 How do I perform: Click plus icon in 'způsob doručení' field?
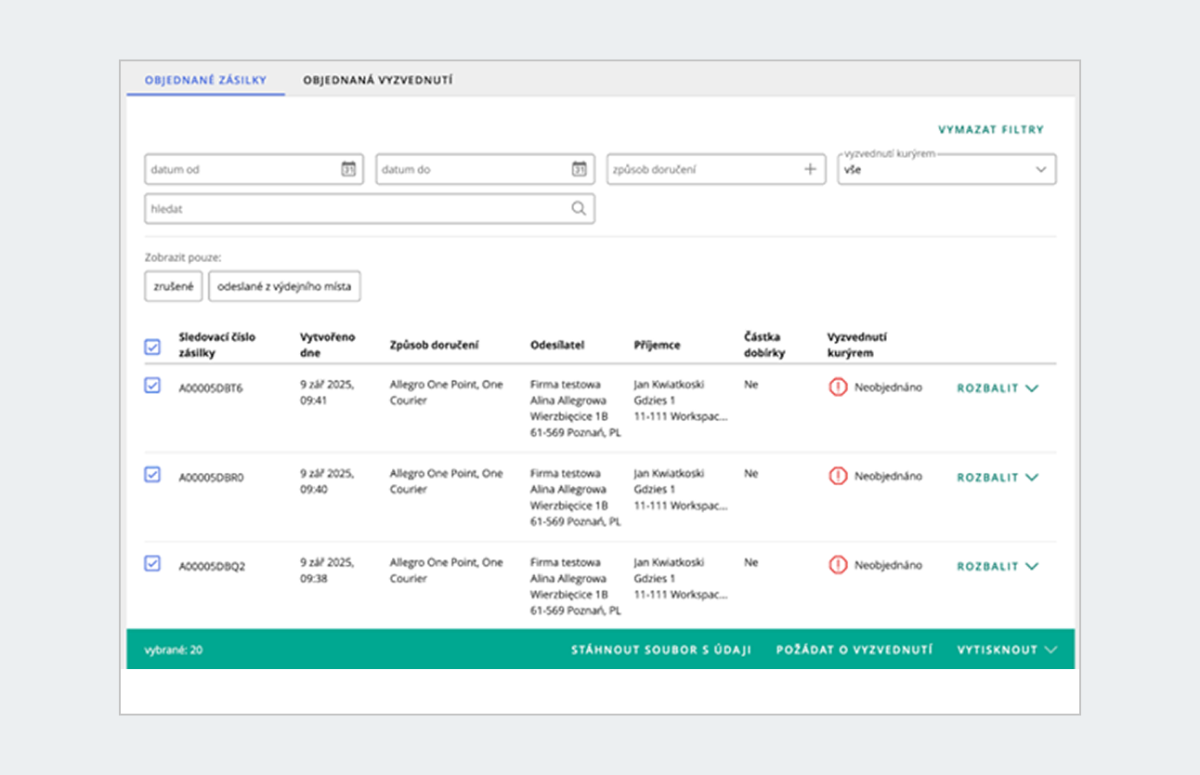tap(810, 169)
